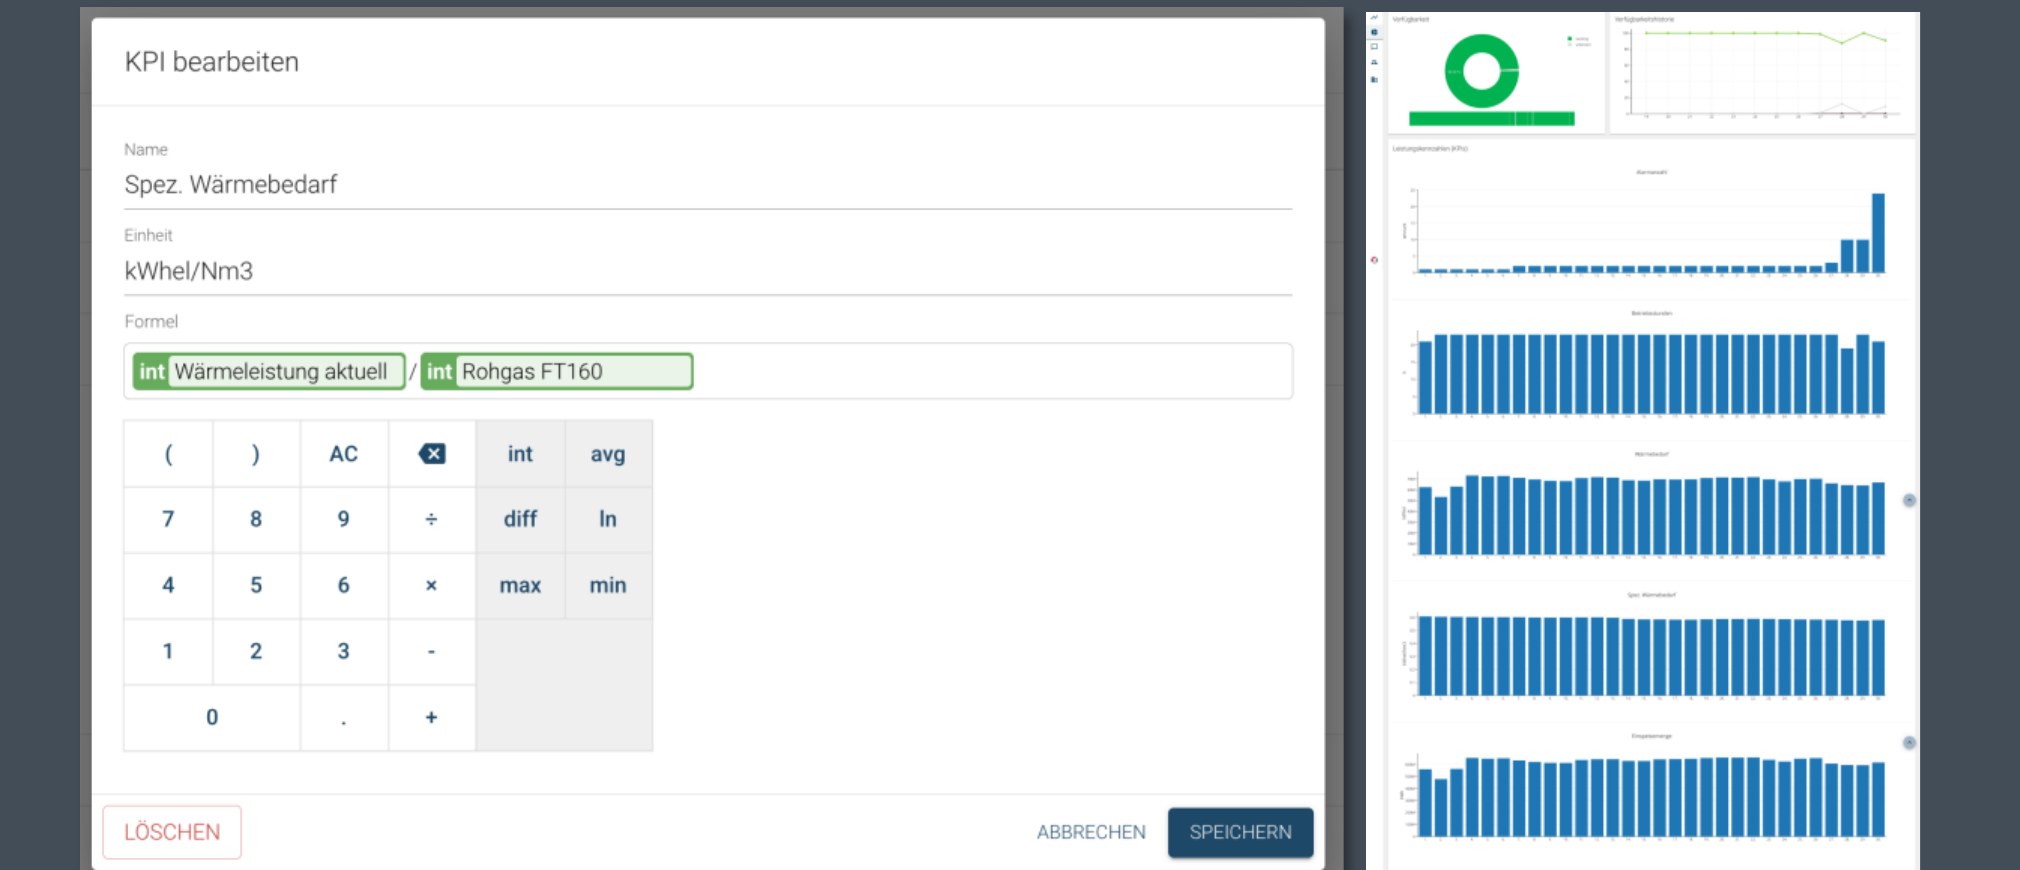
Task: Click keypad digit 1
Action: pos(168,651)
